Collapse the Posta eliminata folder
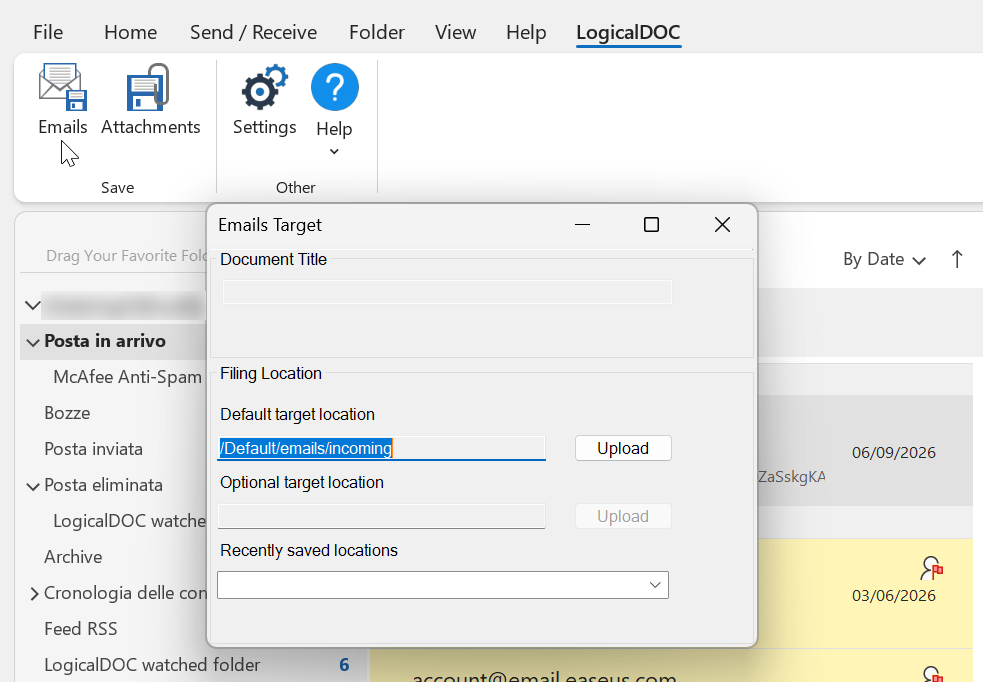 [x=33, y=486]
